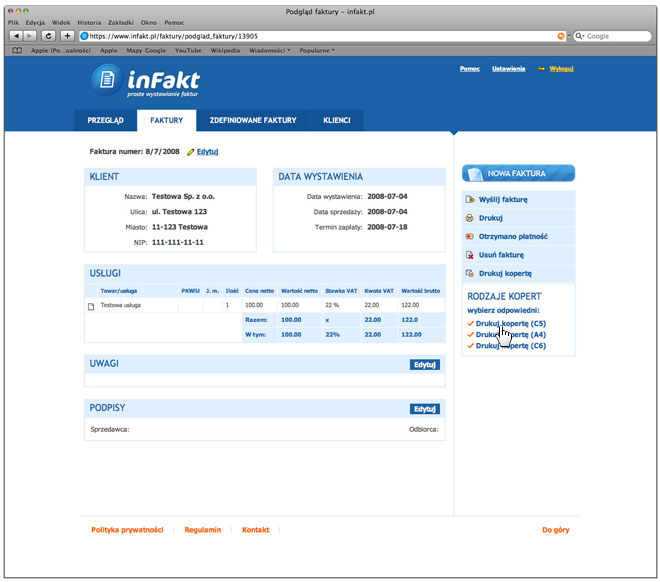This screenshot has height=582, width=660.
Task: Click the NIP value 111-111-11-11
Action: (178, 242)
